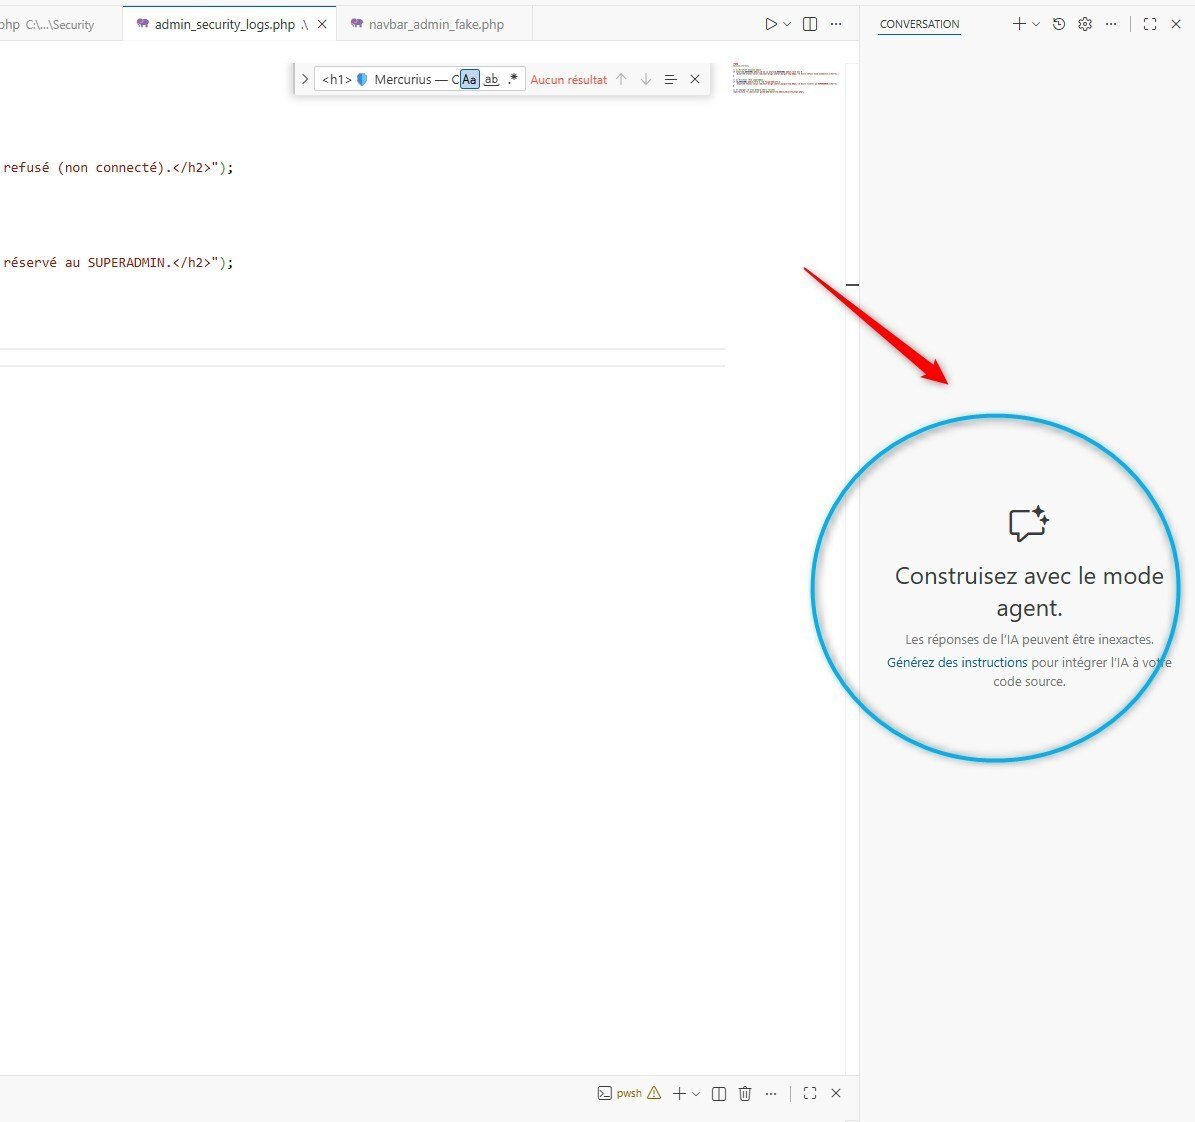Select the admin_security_logs.php tab

click(224, 24)
